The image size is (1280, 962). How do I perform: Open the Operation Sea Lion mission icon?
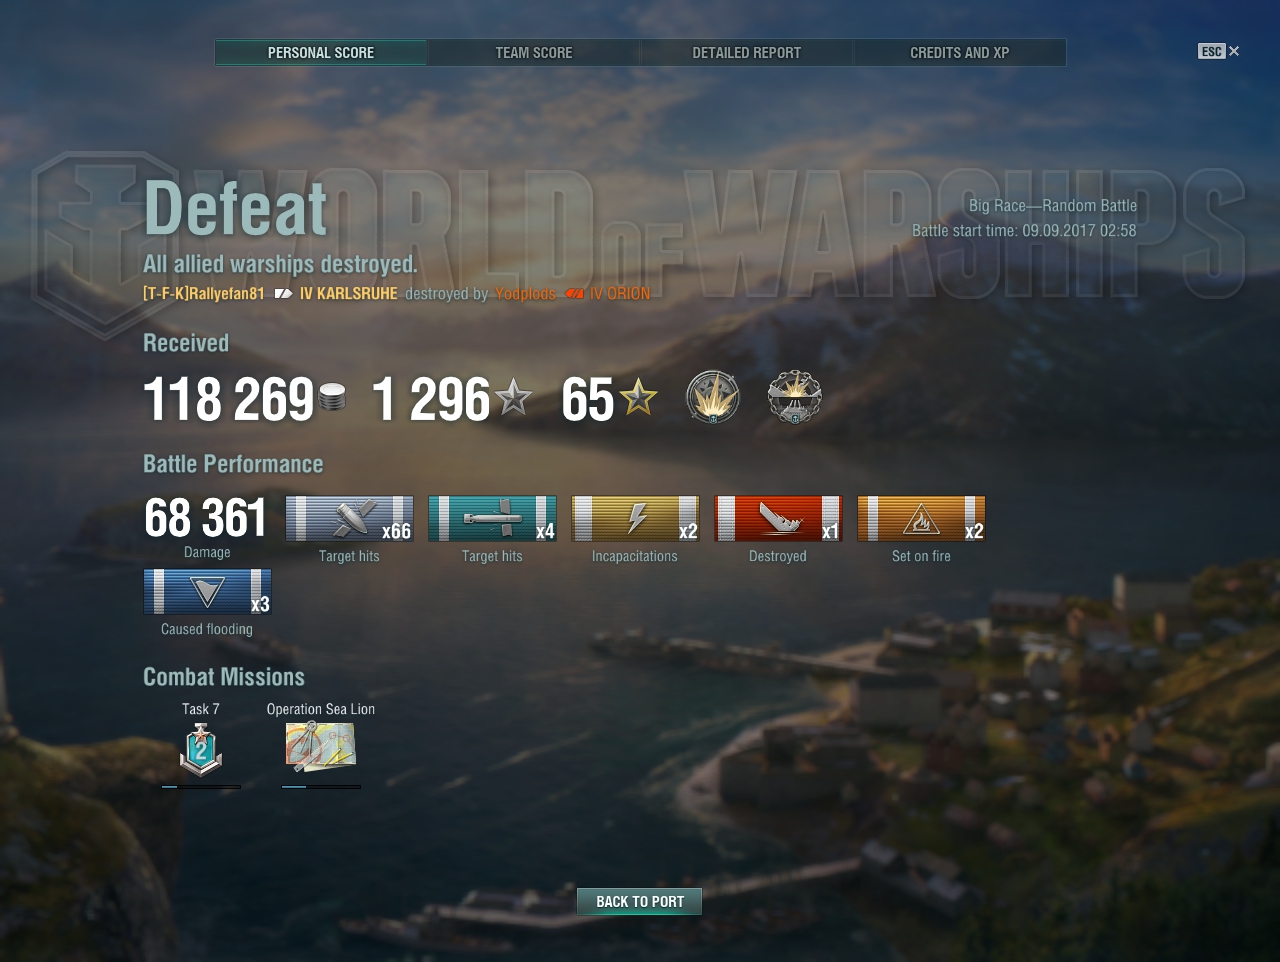321,746
